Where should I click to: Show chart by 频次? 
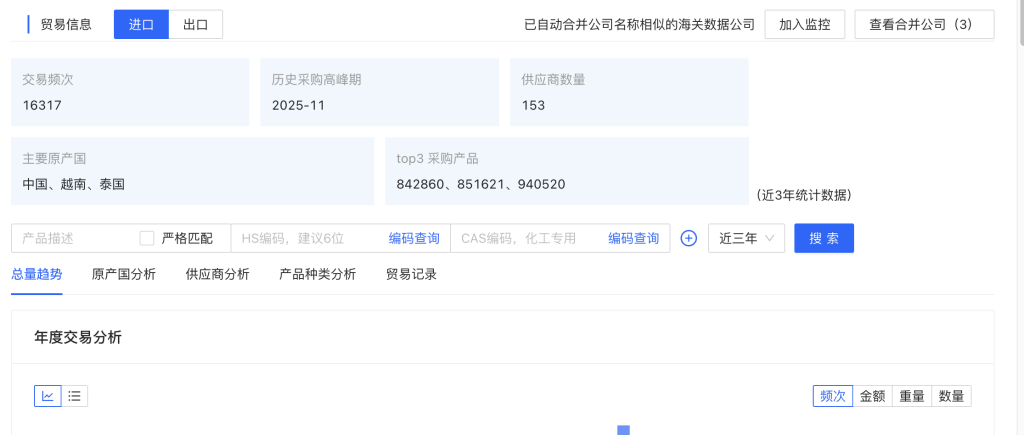point(833,396)
